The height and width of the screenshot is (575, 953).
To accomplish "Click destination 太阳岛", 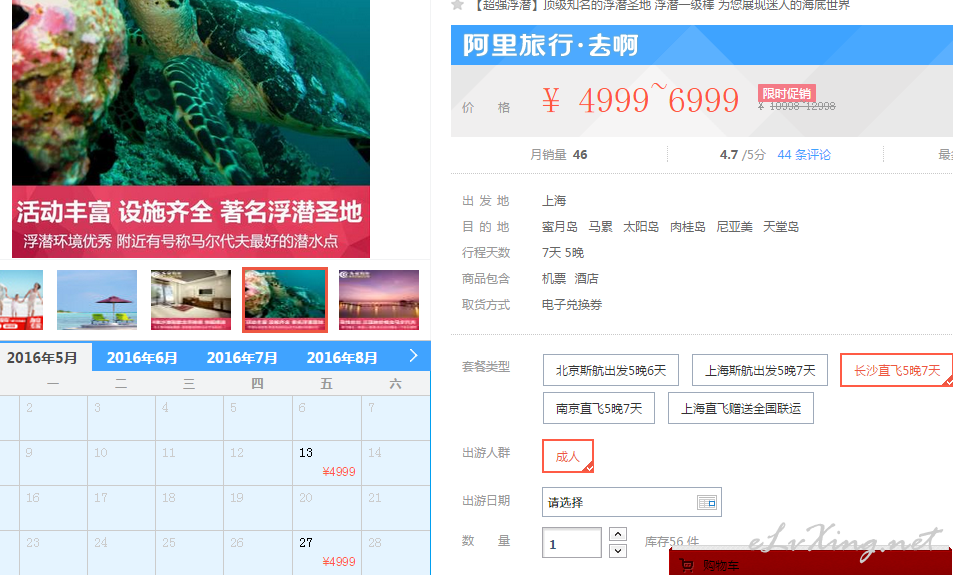I will pos(641,227).
